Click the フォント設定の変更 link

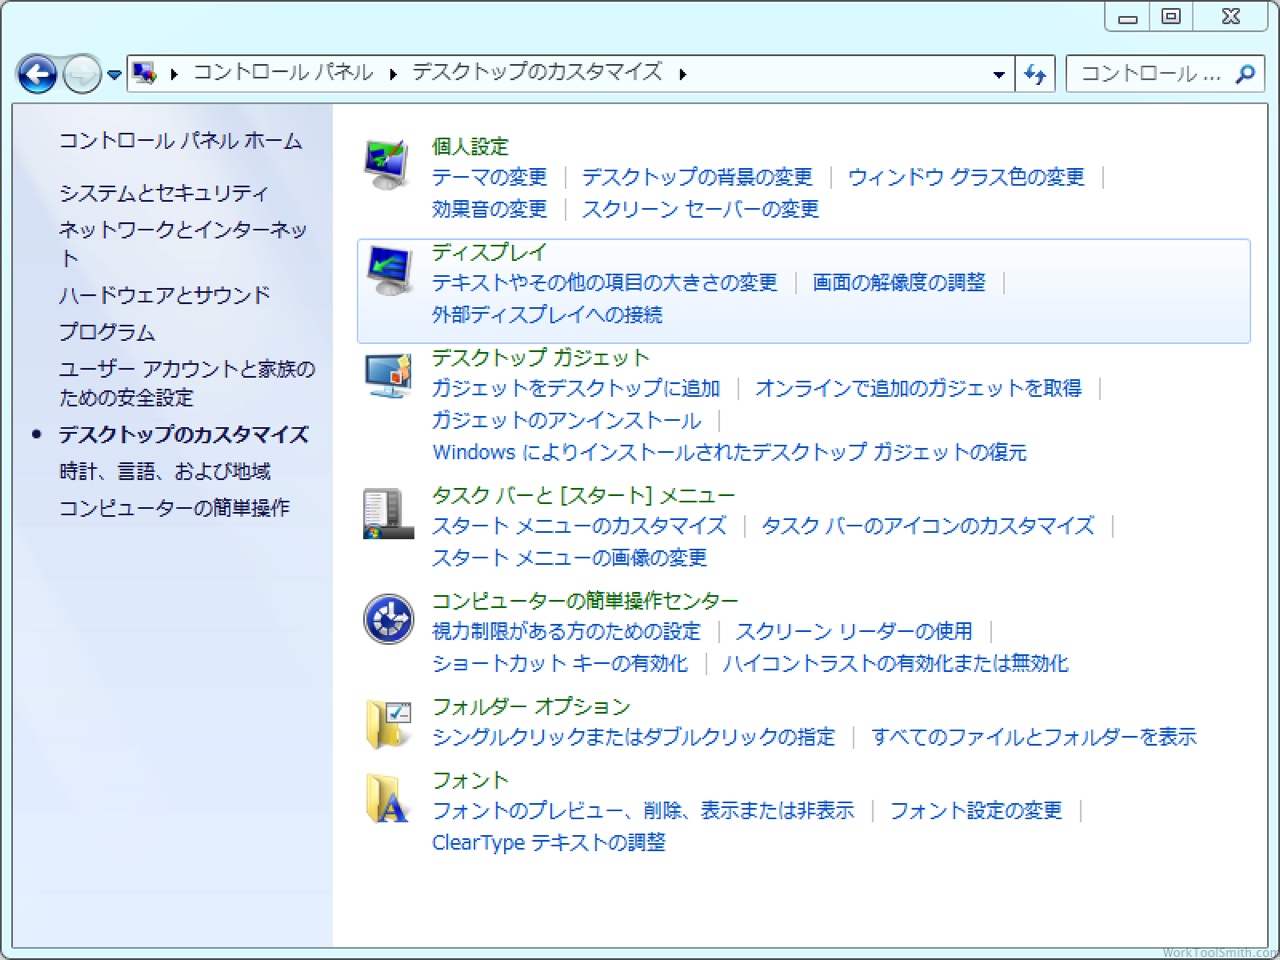[976, 810]
